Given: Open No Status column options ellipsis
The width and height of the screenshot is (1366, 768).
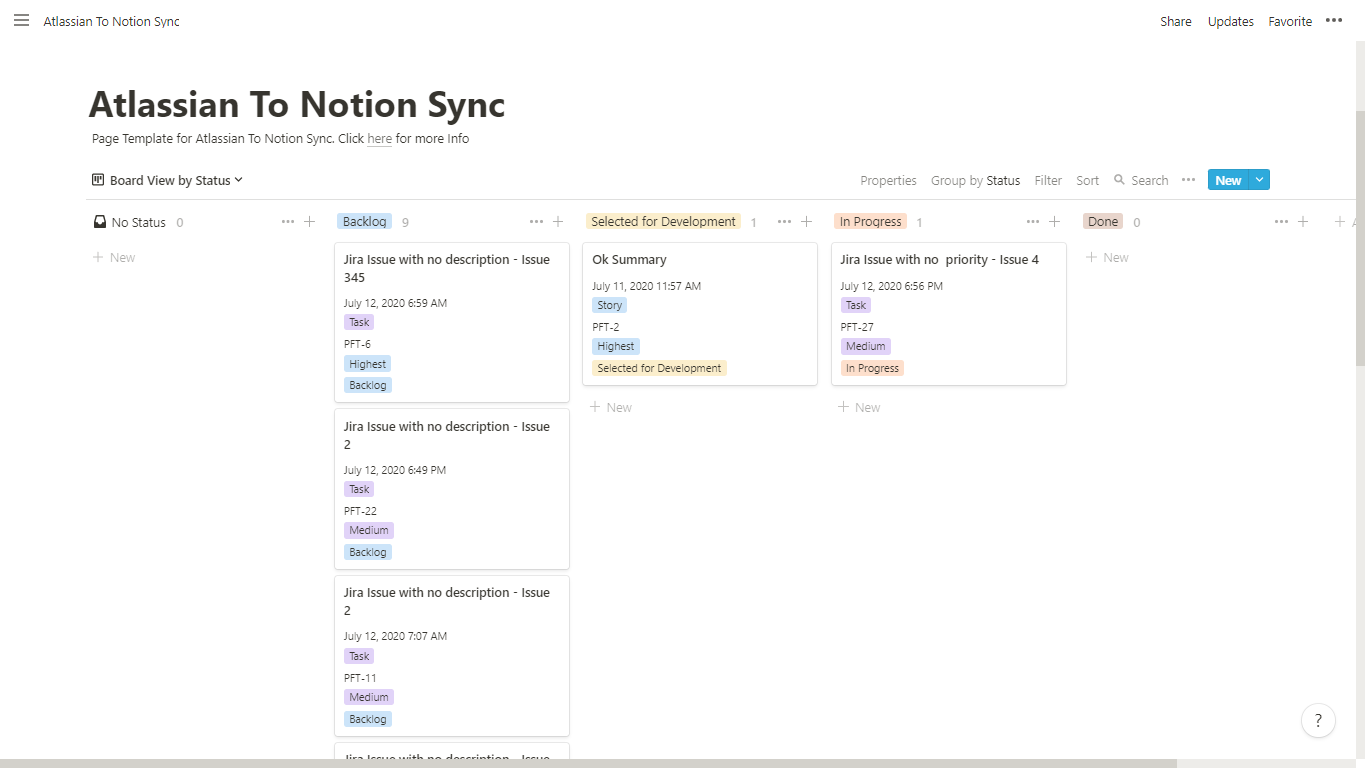Looking at the screenshot, I should 288,222.
